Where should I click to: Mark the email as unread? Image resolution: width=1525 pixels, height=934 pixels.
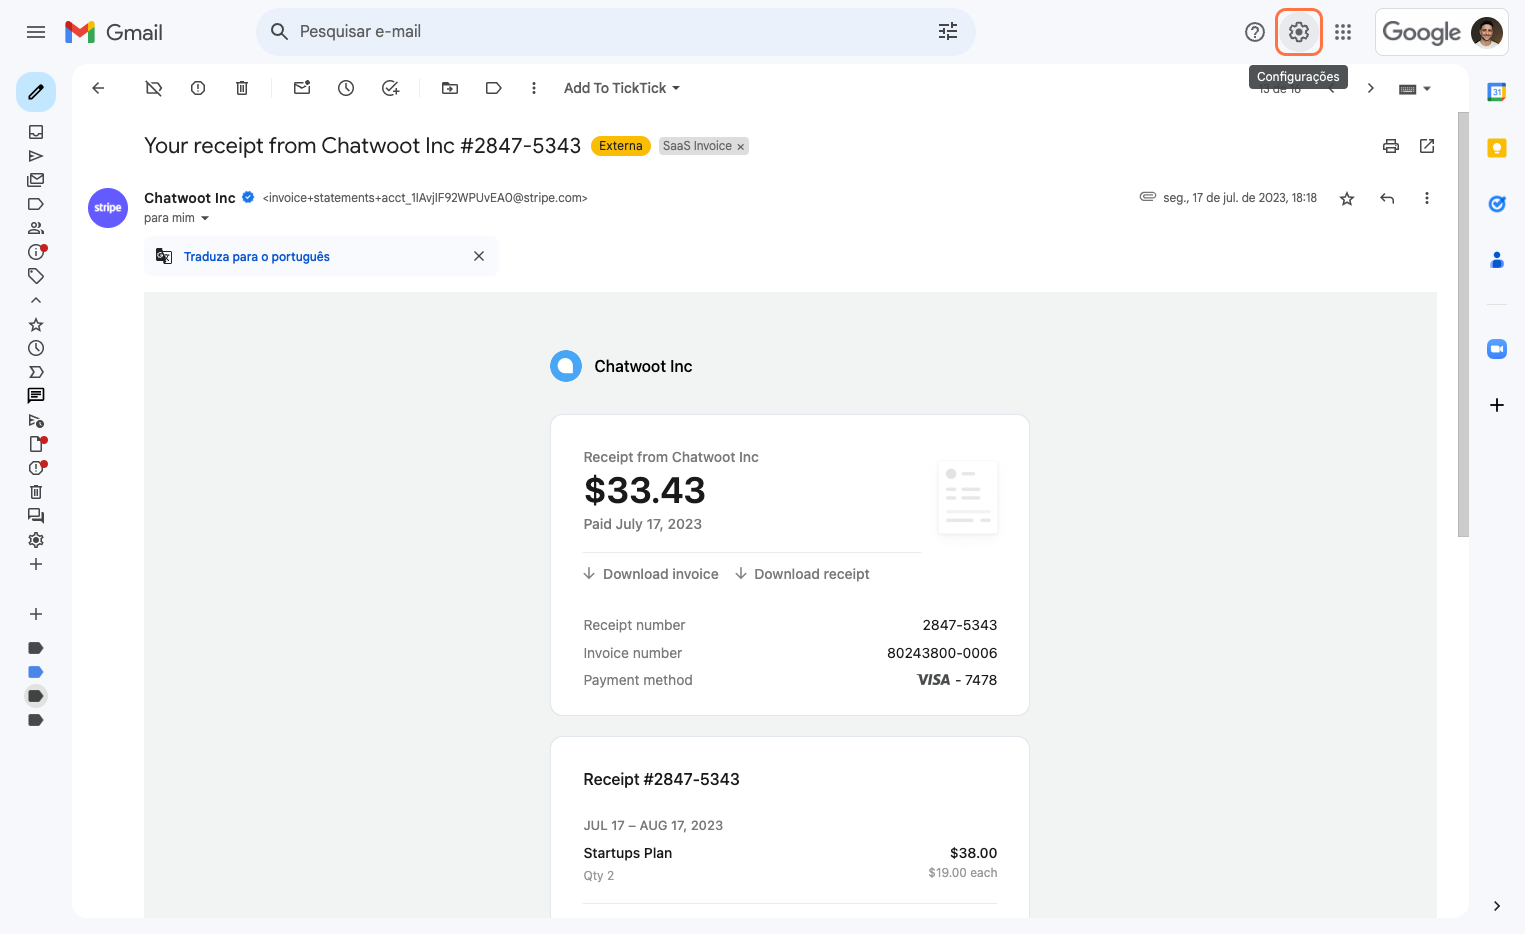[302, 88]
